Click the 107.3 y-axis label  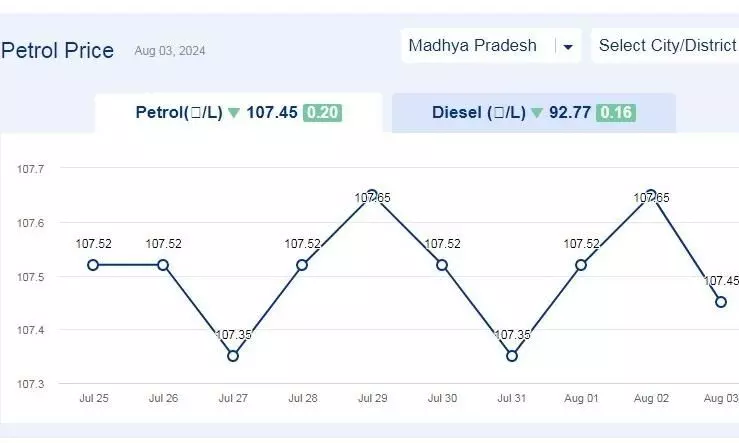tap(31, 384)
